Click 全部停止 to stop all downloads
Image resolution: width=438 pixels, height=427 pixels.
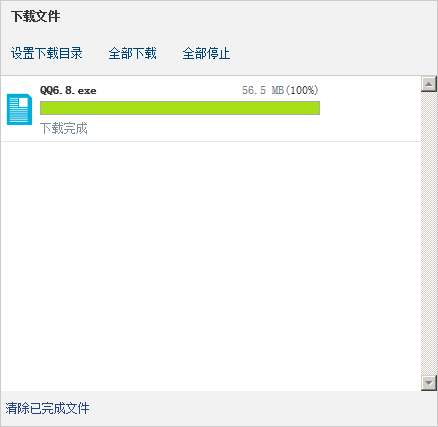206,53
